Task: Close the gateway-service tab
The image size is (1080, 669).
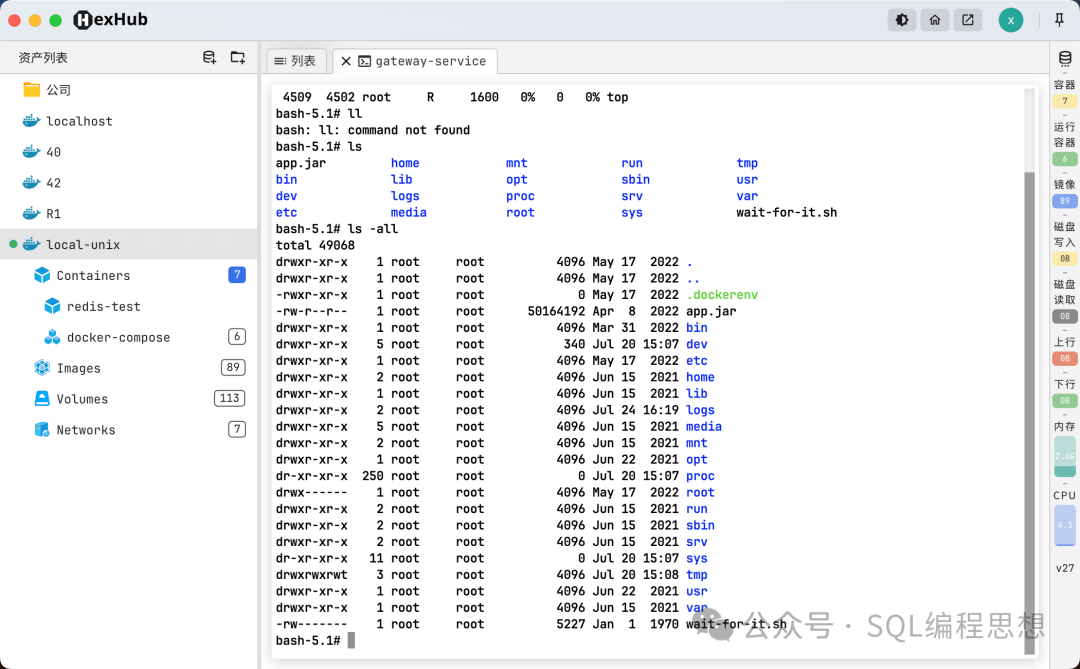Action: 346,61
